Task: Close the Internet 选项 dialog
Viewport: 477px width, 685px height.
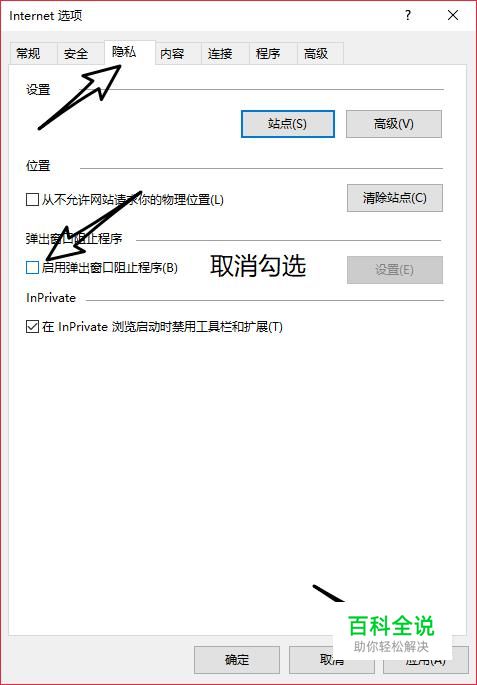Action: [453, 16]
